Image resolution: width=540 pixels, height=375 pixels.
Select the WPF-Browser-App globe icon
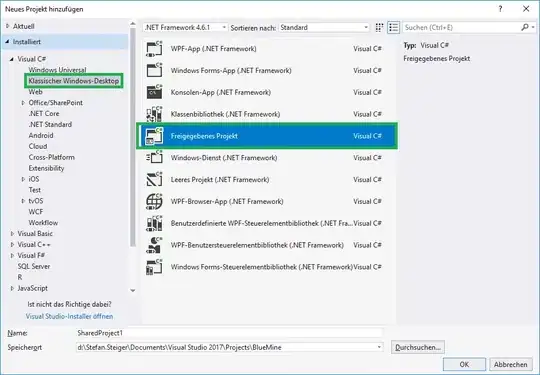click(154, 201)
